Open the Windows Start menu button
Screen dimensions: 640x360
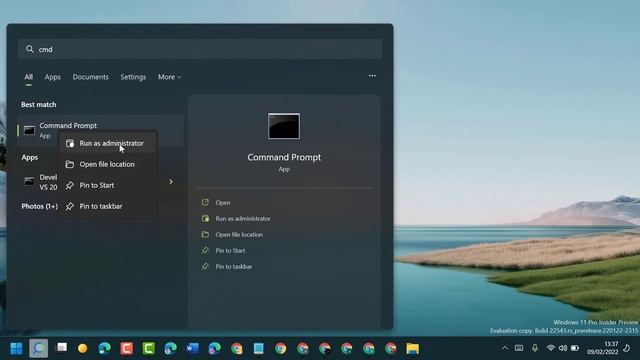point(16,349)
